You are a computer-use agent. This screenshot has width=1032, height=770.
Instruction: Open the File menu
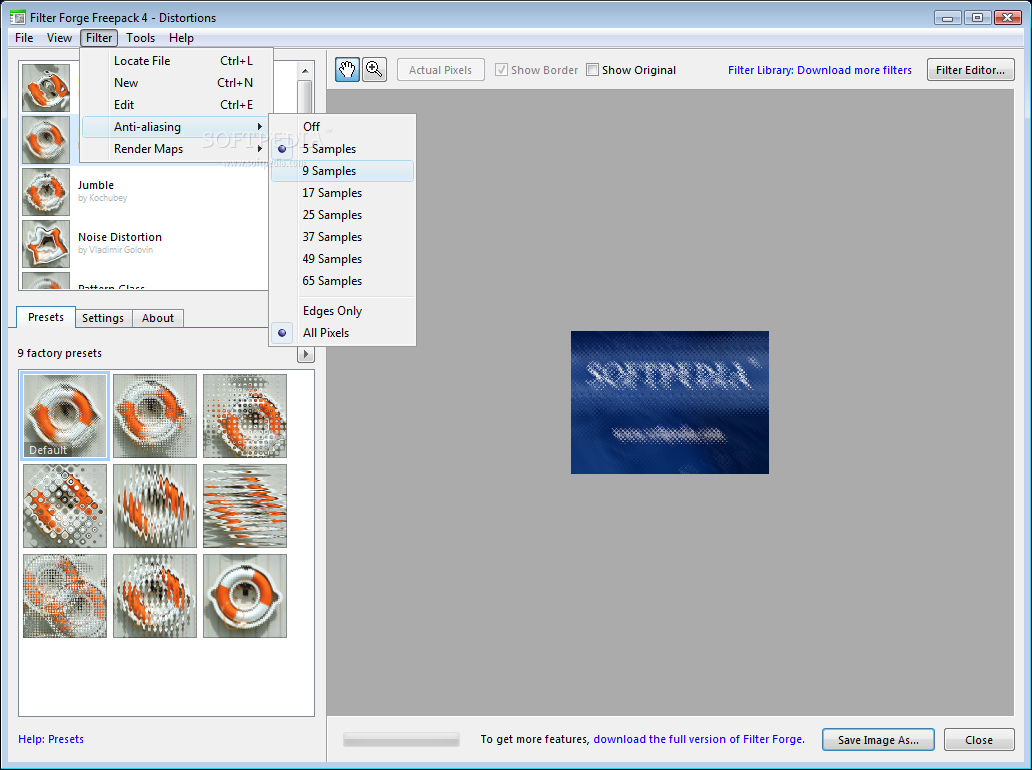pos(24,38)
